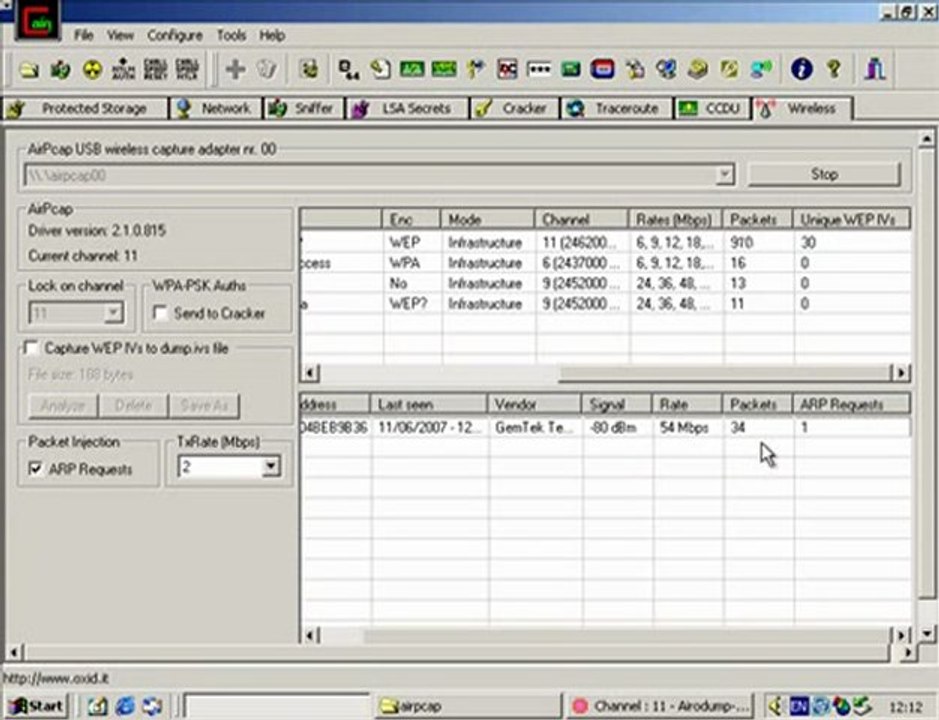Click the yellow question mark Help icon
This screenshot has width=939, height=720.
[834, 69]
